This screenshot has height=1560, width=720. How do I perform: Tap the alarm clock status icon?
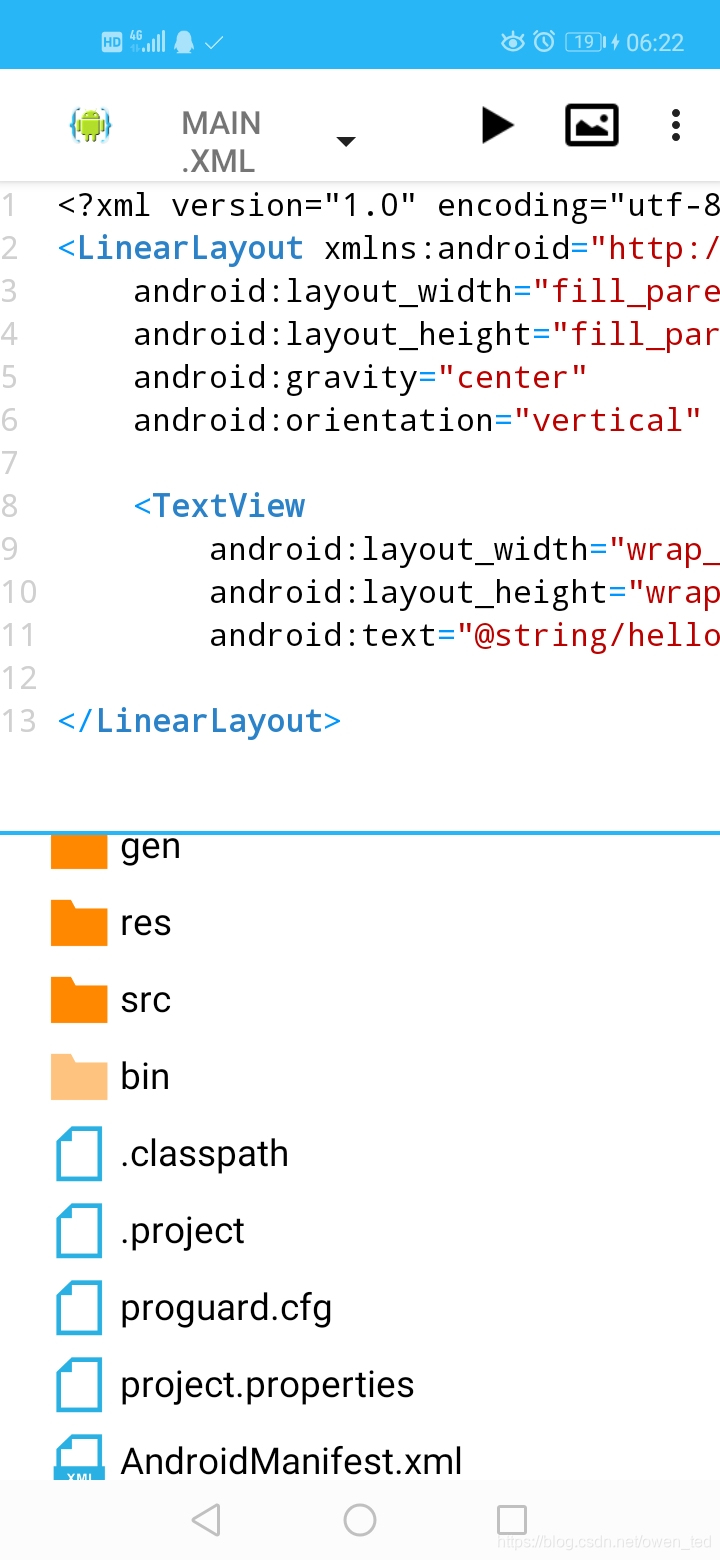pyautogui.click(x=544, y=42)
